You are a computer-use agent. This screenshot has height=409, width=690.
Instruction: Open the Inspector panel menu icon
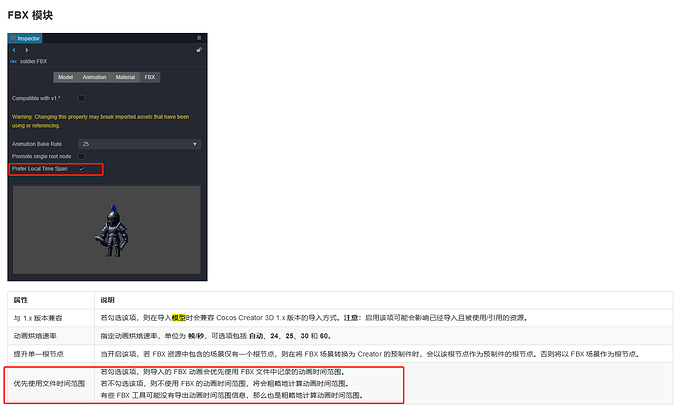199,38
